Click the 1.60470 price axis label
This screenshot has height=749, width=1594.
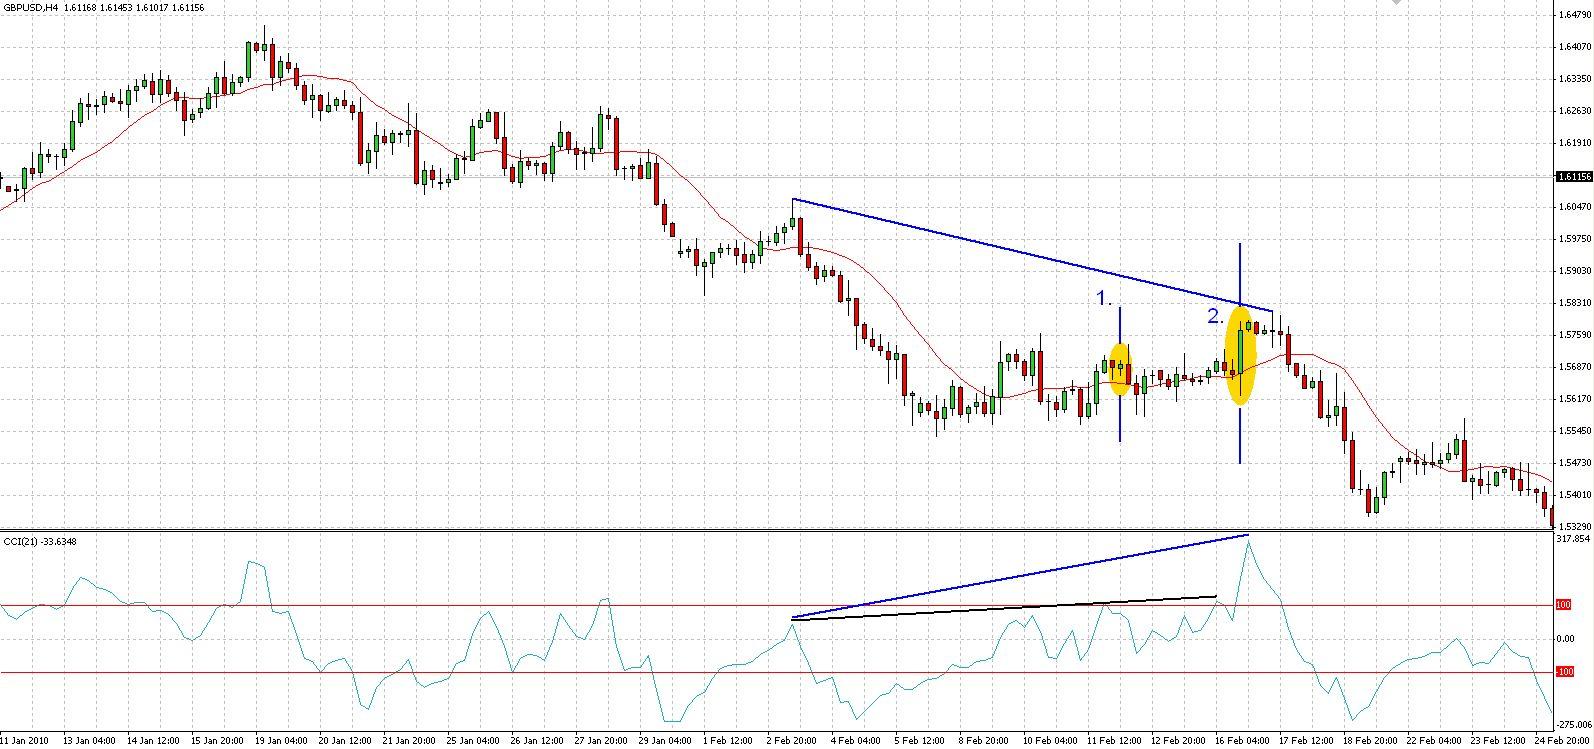[x=1574, y=207]
